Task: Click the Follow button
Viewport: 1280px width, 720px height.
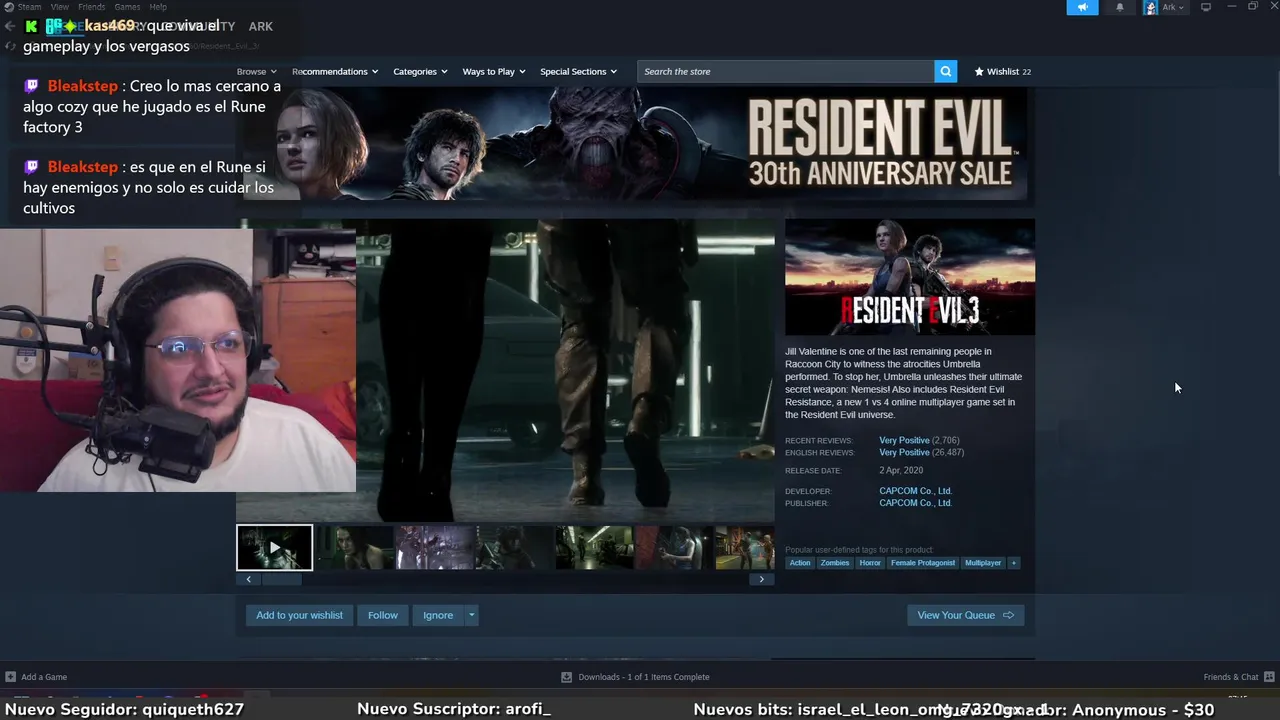Action: click(382, 615)
